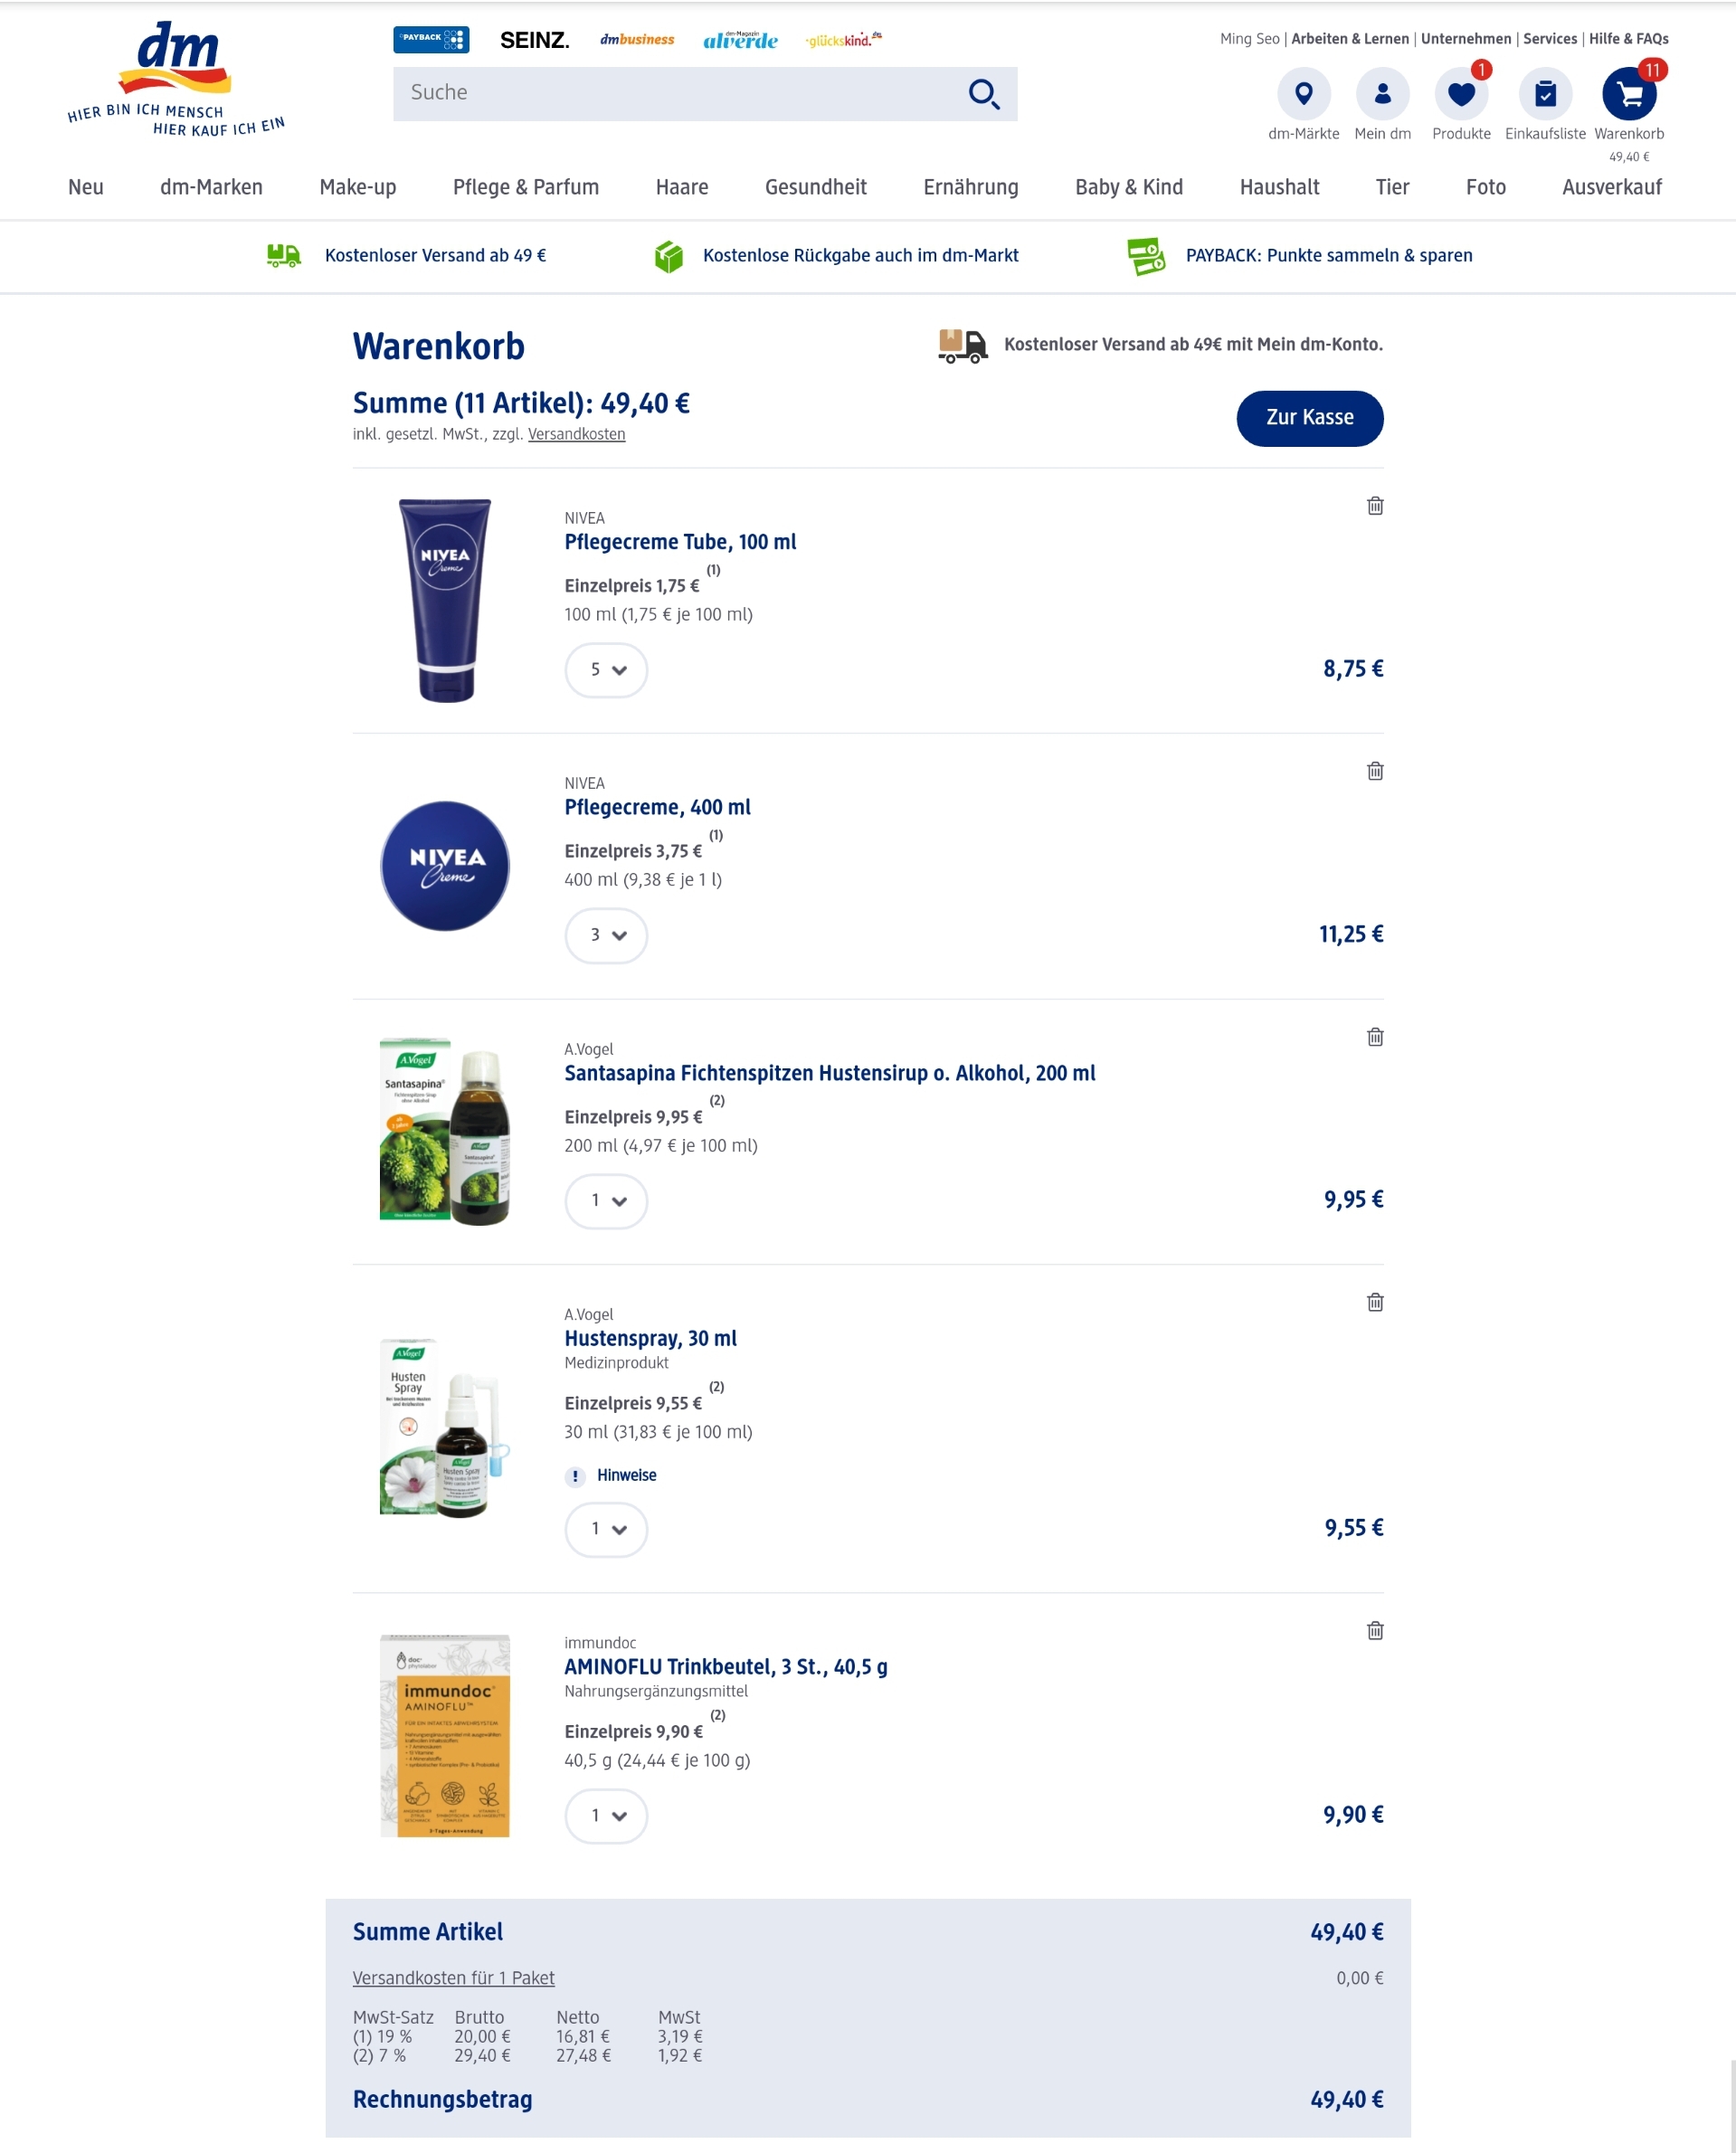
Task: Open the Versandkosten für 1 Paket link
Action: (x=453, y=1978)
